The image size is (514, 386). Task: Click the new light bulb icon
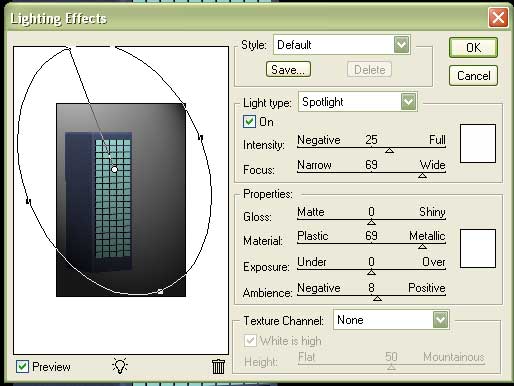coord(120,366)
